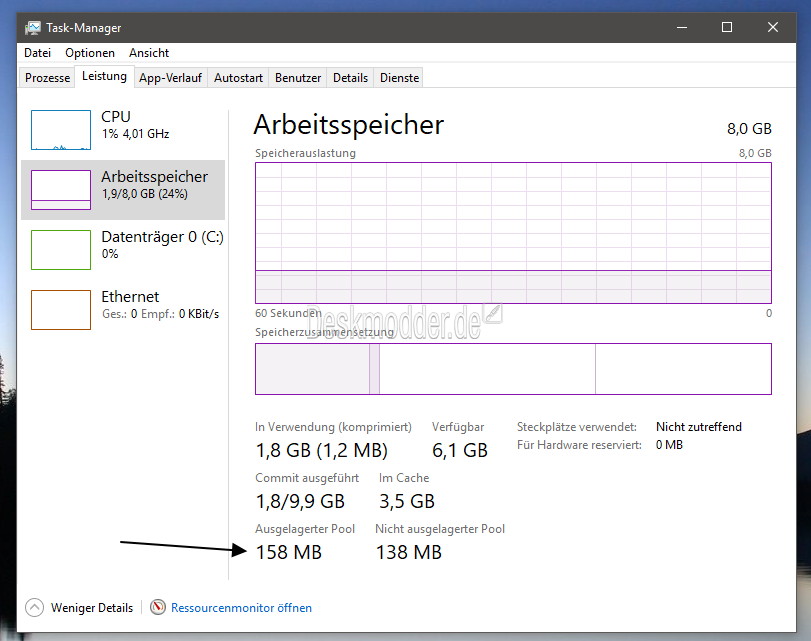Select the Leistung tab
The width and height of the screenshot is (811, 641).
coord(104,76)
